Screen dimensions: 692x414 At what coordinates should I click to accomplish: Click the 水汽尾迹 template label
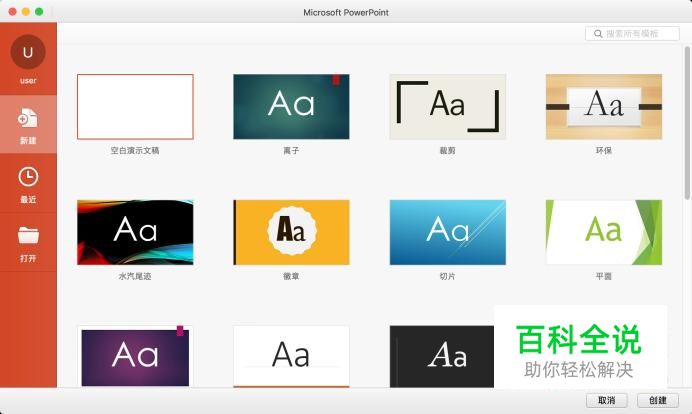point(135,276)
